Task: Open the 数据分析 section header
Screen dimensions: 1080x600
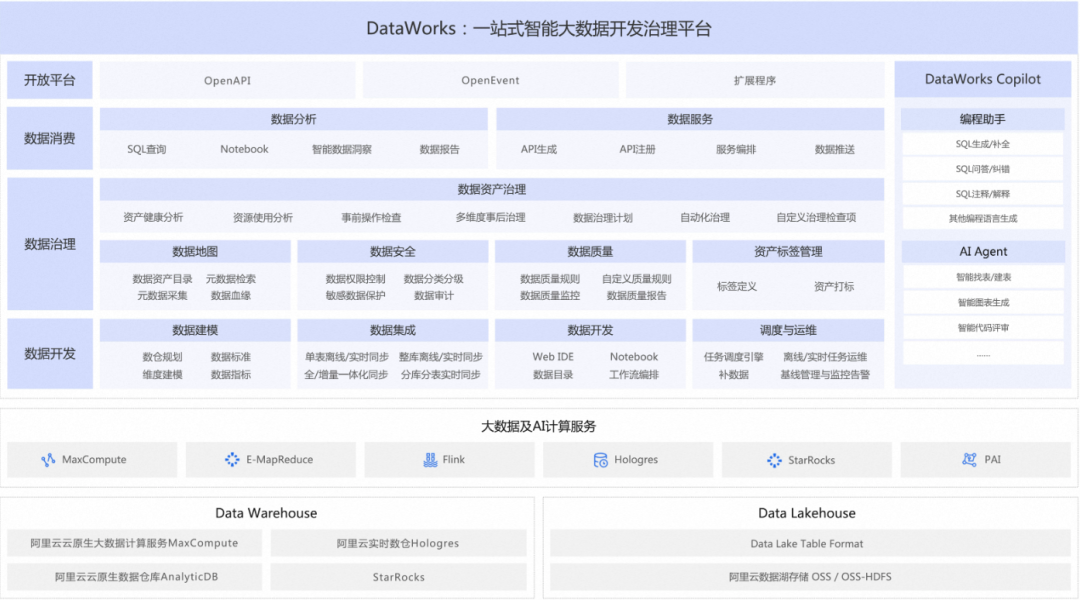Action: click(293, 119)
